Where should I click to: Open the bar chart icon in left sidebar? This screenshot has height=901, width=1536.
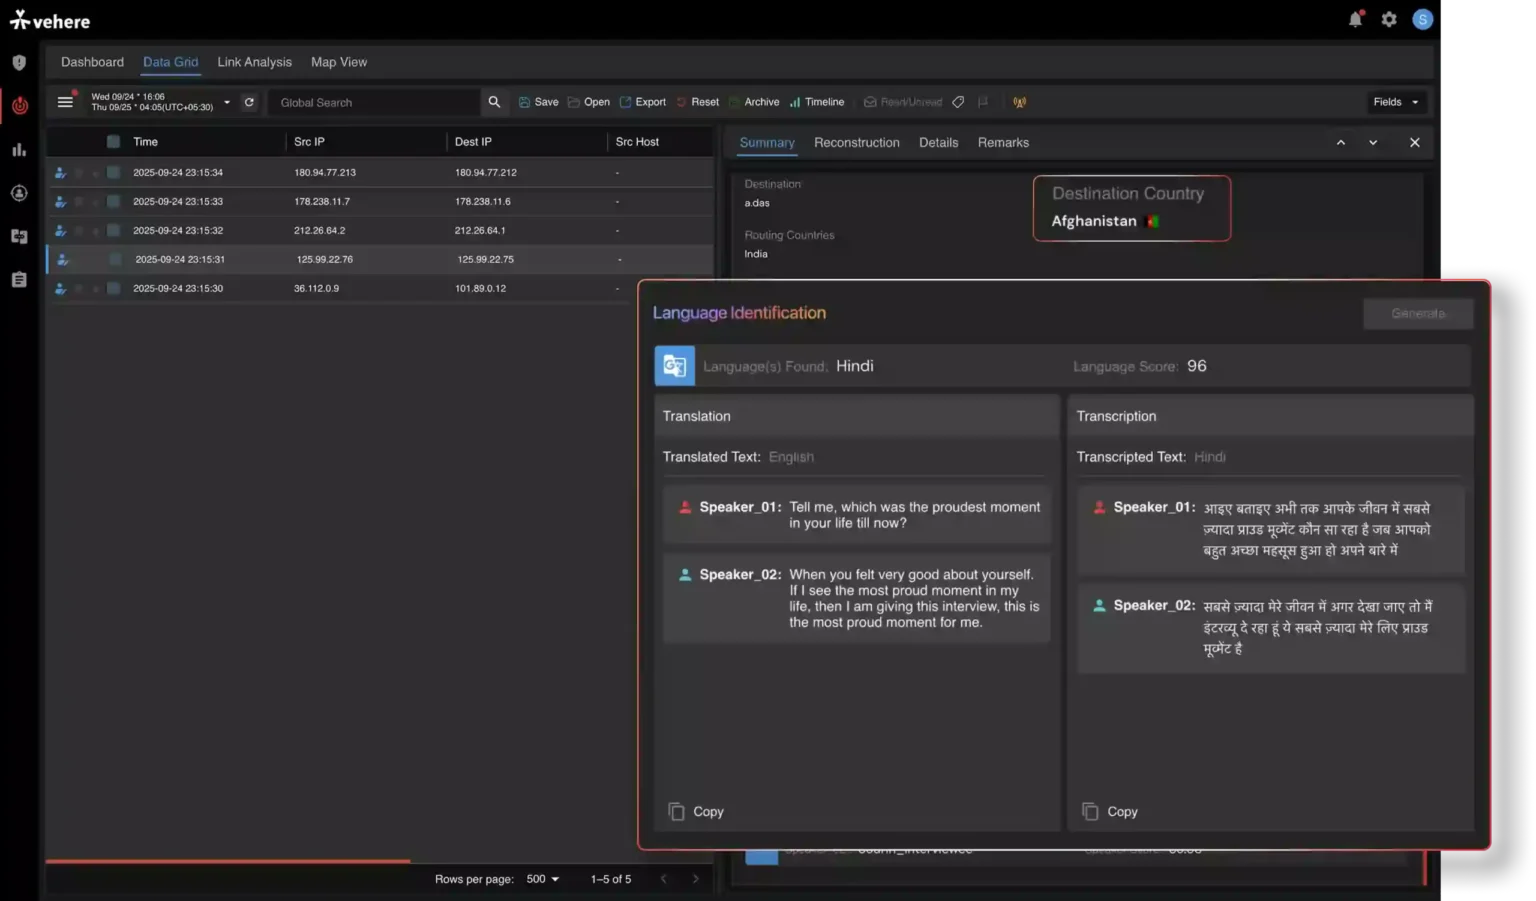click(19, 150)
